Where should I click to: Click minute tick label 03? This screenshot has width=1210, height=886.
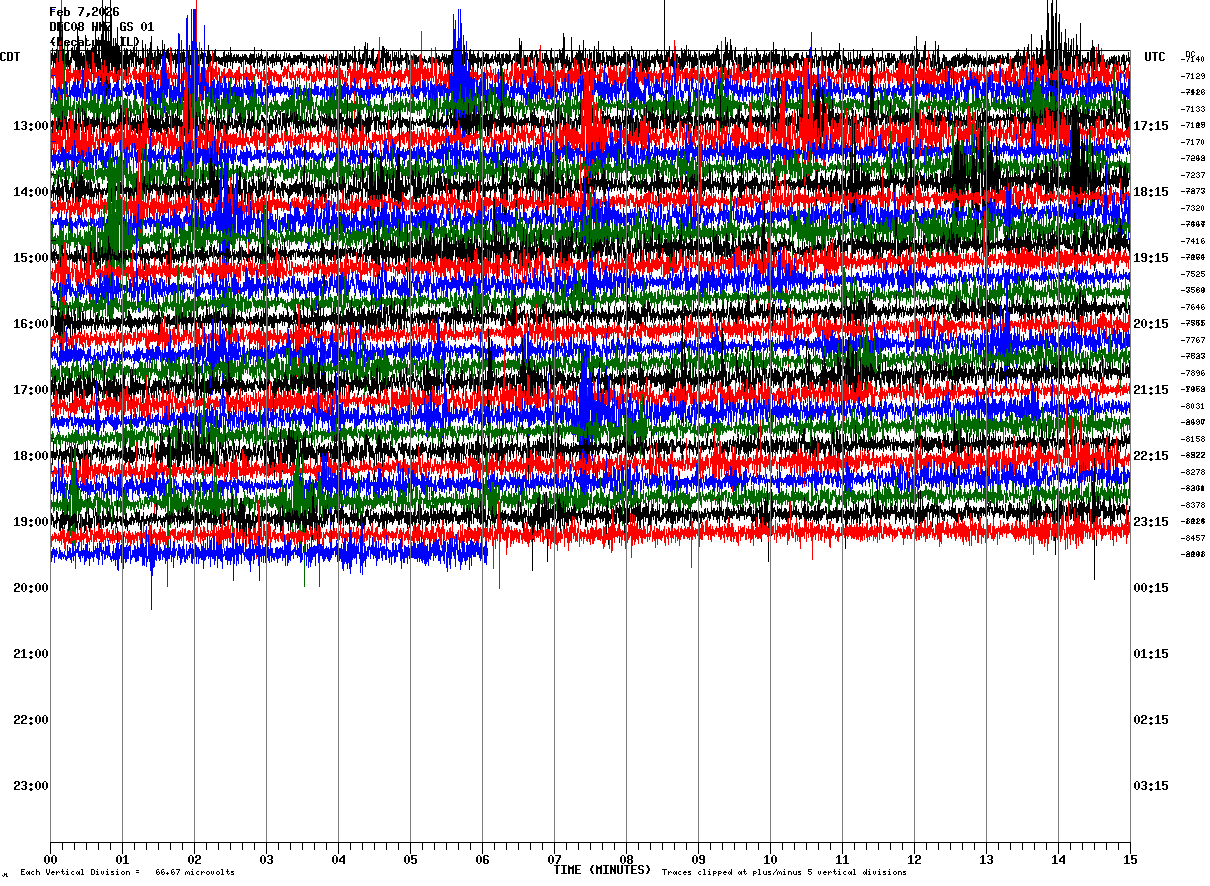coord(266,859)
